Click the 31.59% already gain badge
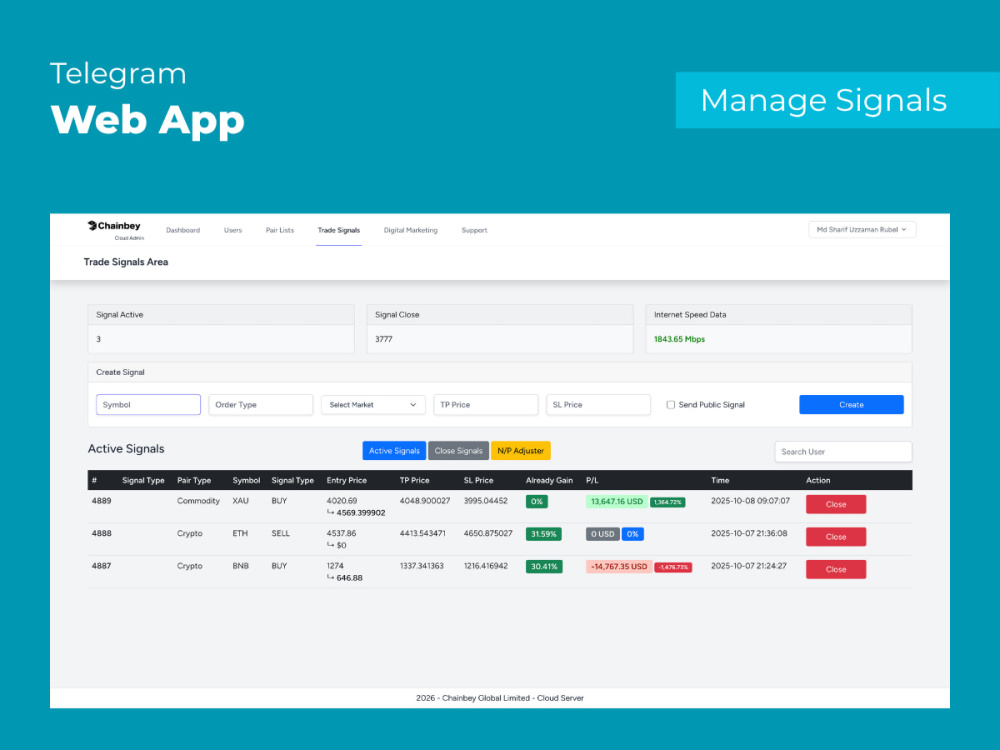Image resolution: width=1000 pixels, height=750 pixels. click(543, 534)
